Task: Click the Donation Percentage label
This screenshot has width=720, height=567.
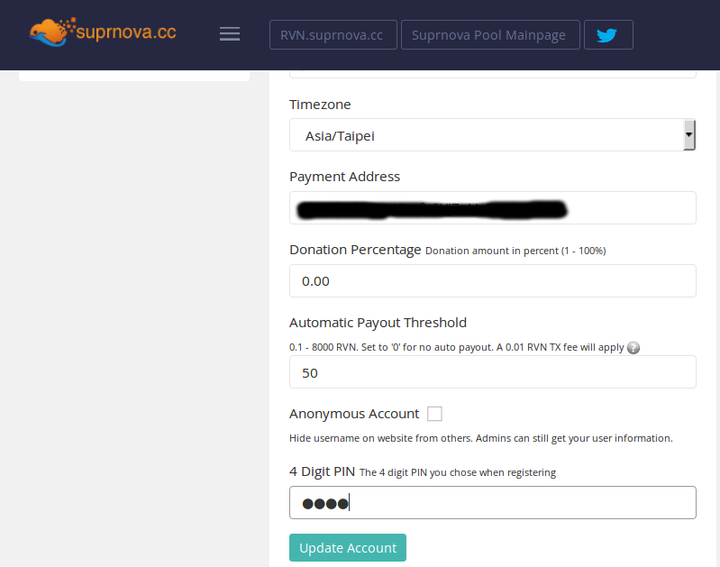Action: pos(355,250)
